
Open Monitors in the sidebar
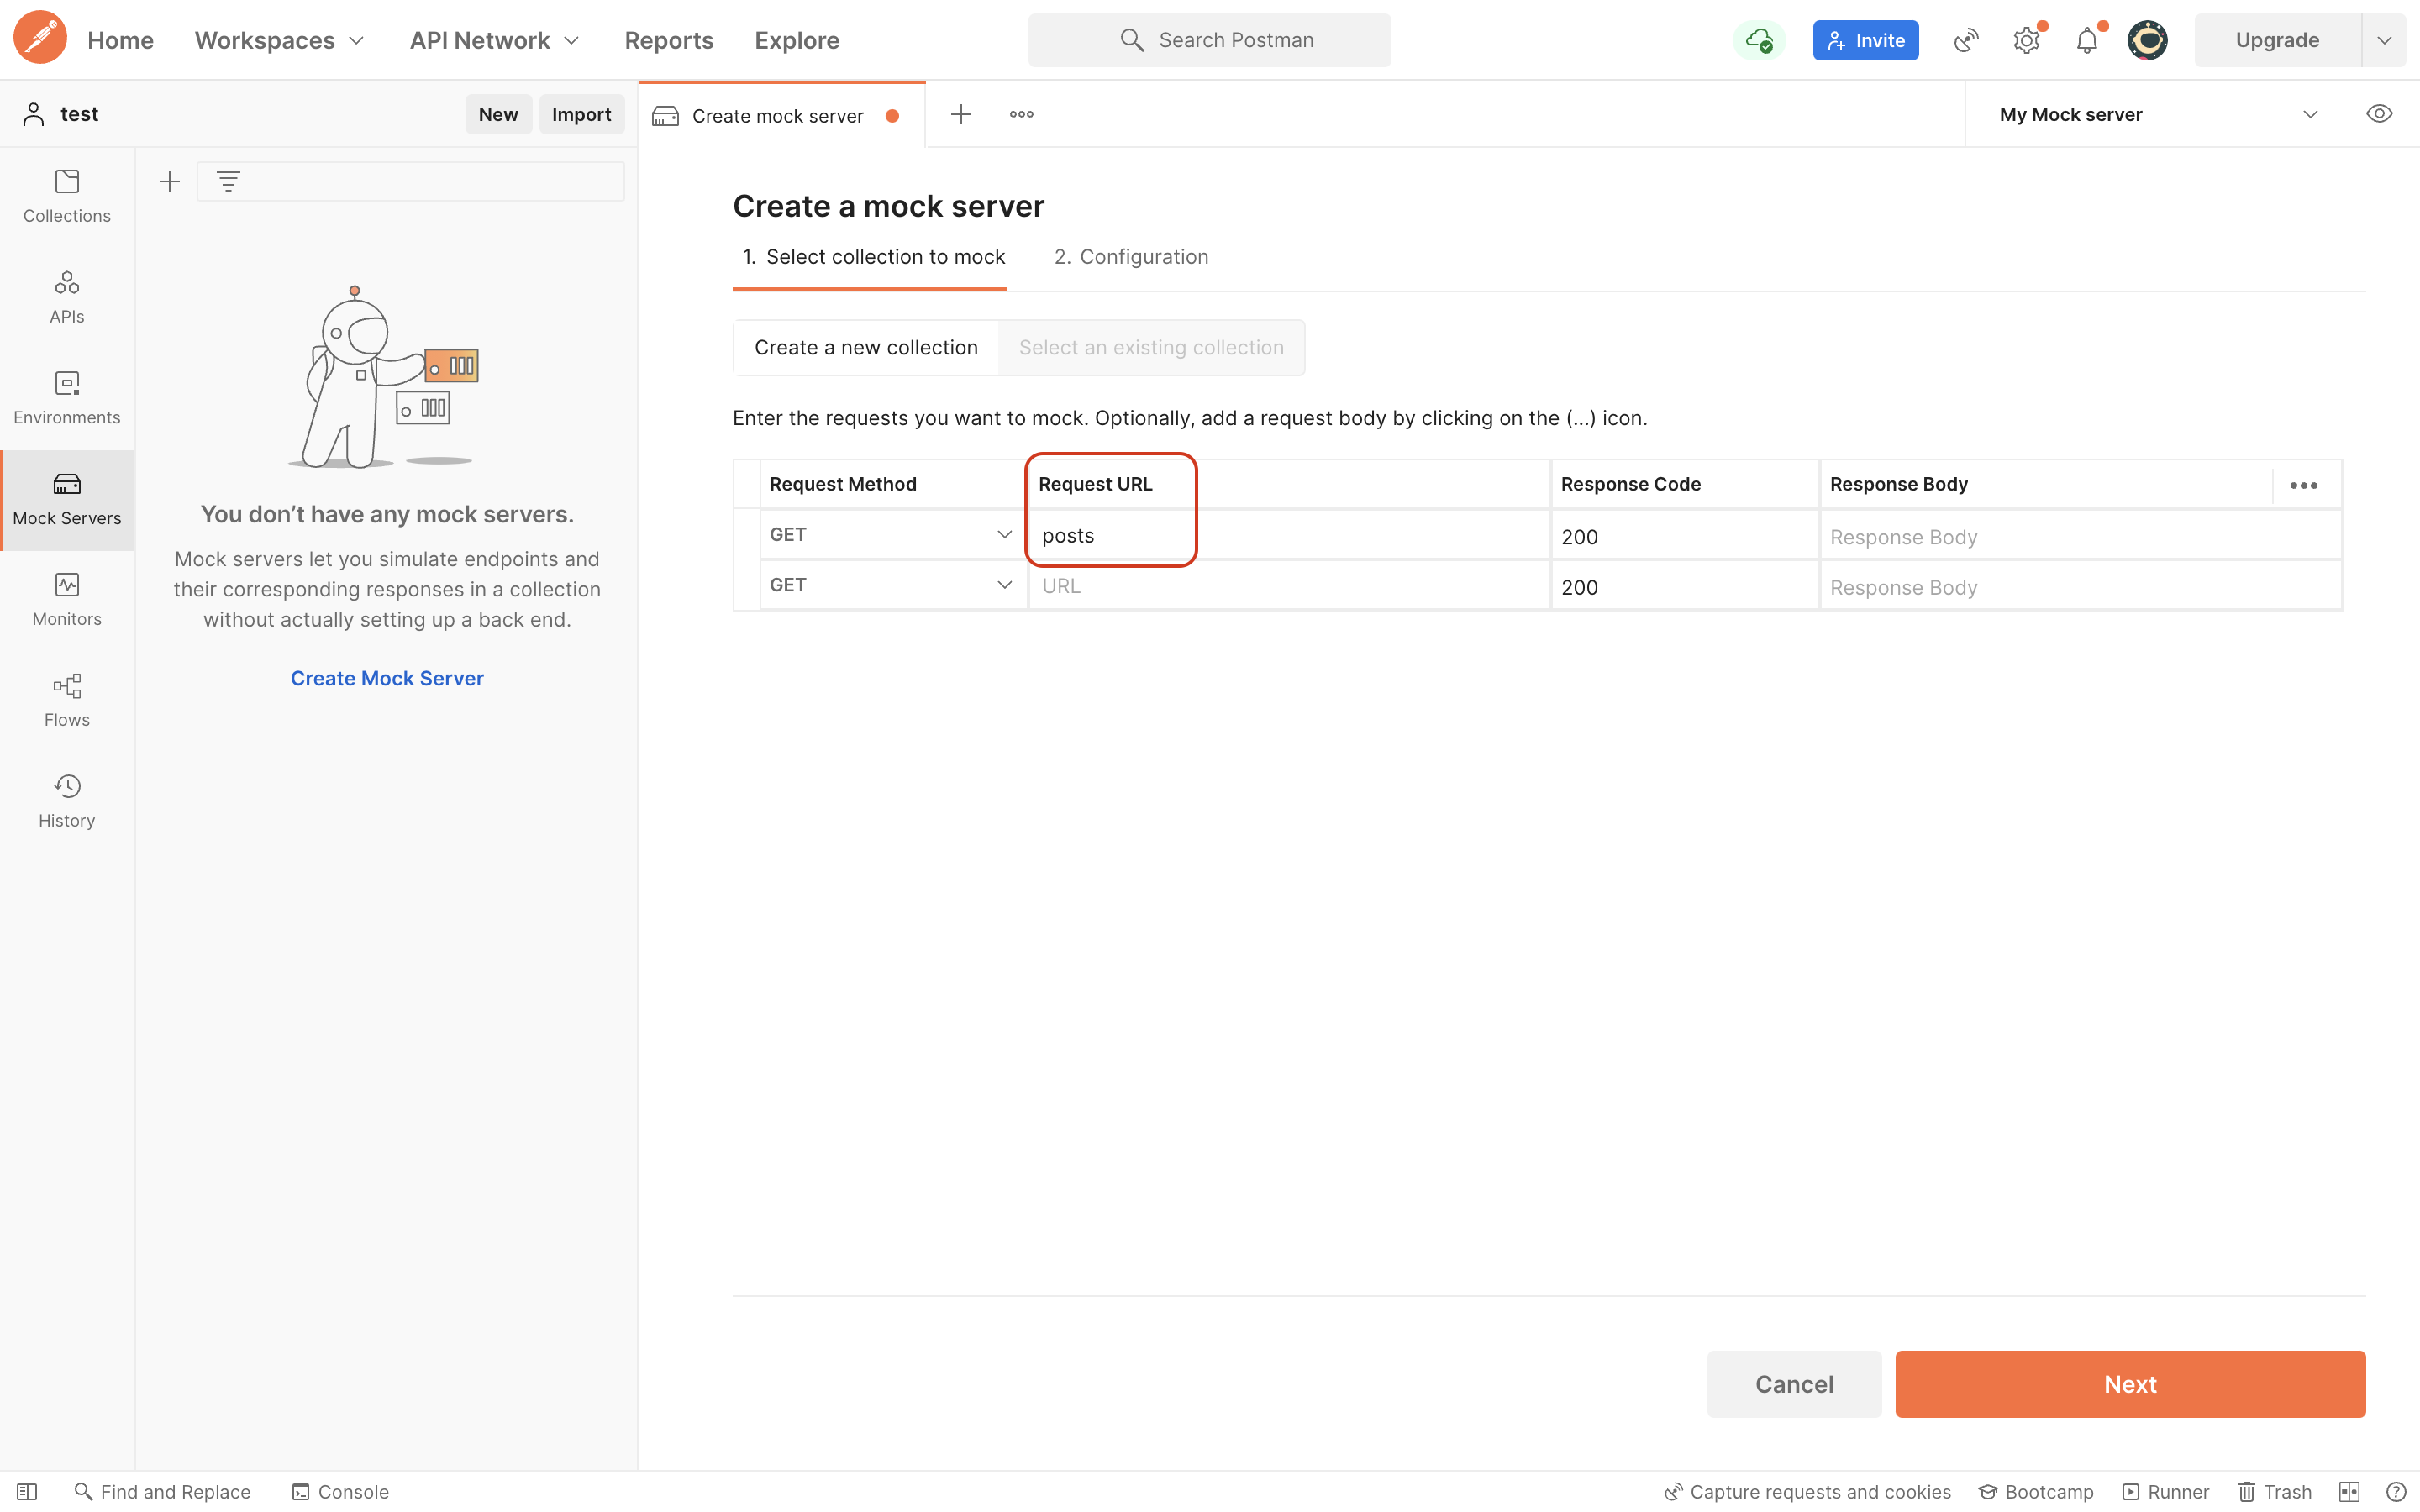[x=67, y=599]
